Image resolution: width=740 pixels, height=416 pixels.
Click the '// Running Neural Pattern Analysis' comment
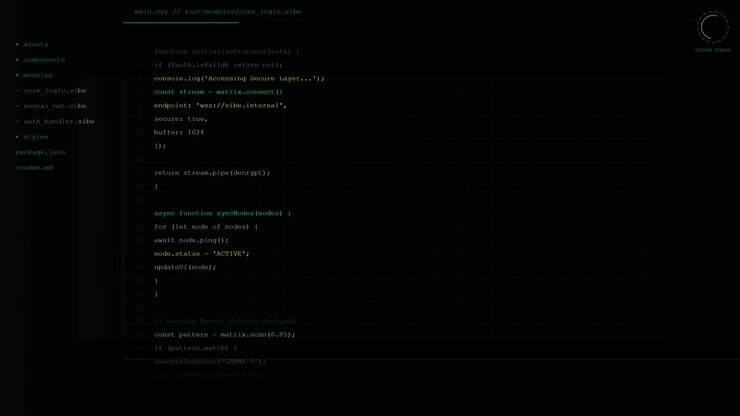225,321
